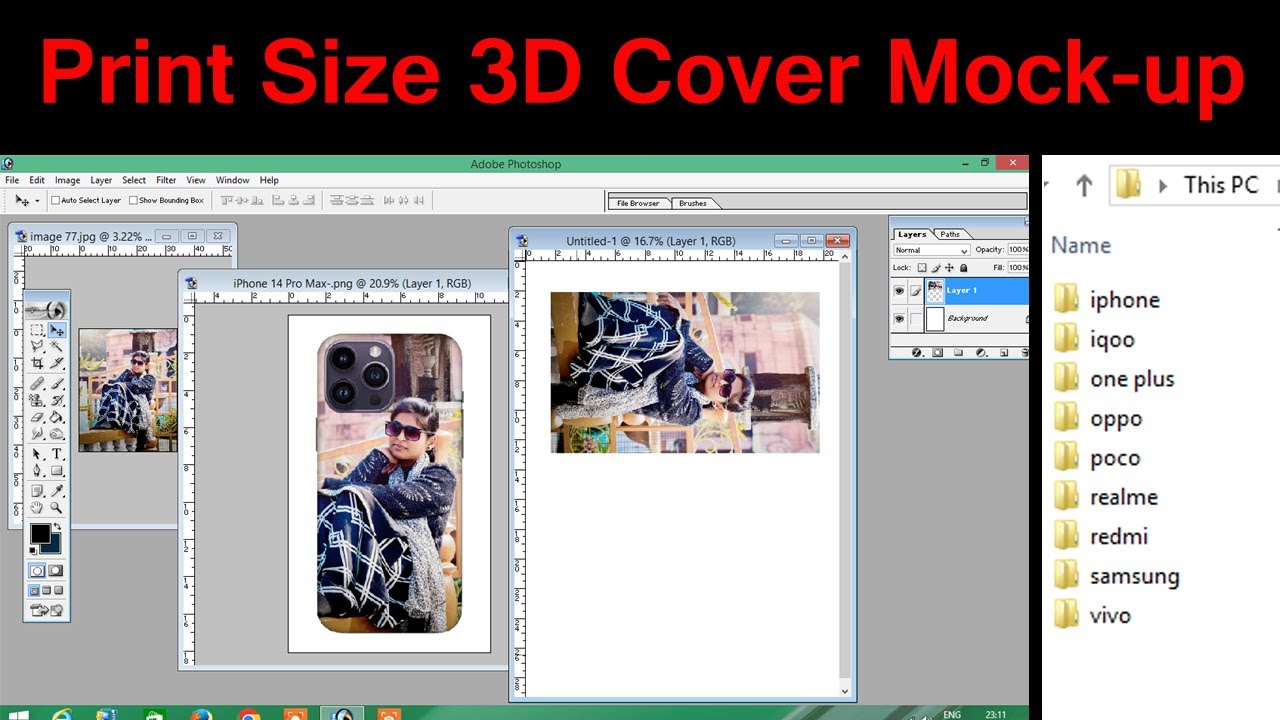Image resolution: width=1280 pixels, height=720 pixels.
Task: Select the Hand tool
Action: point(37,507)
